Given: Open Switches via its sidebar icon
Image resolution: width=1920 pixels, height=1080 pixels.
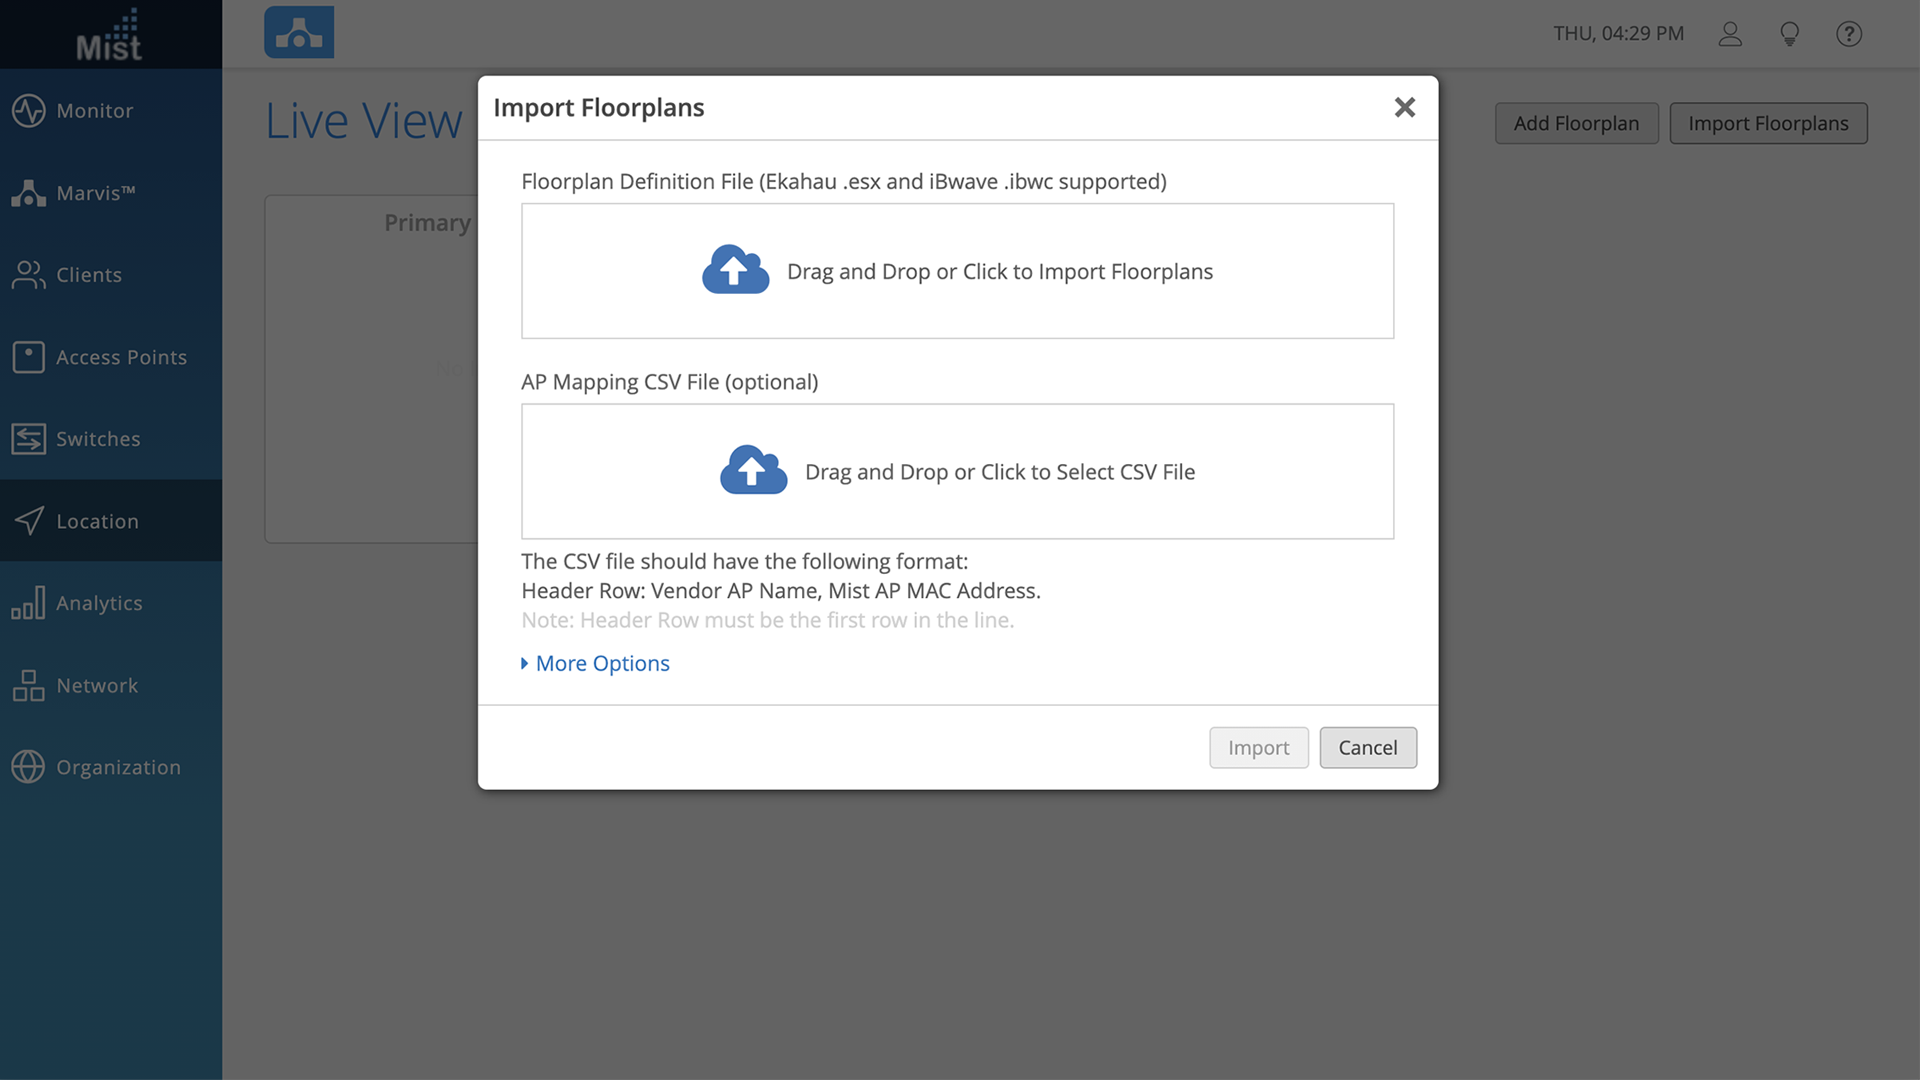Looking at the screenshot, I should [28, 439].
